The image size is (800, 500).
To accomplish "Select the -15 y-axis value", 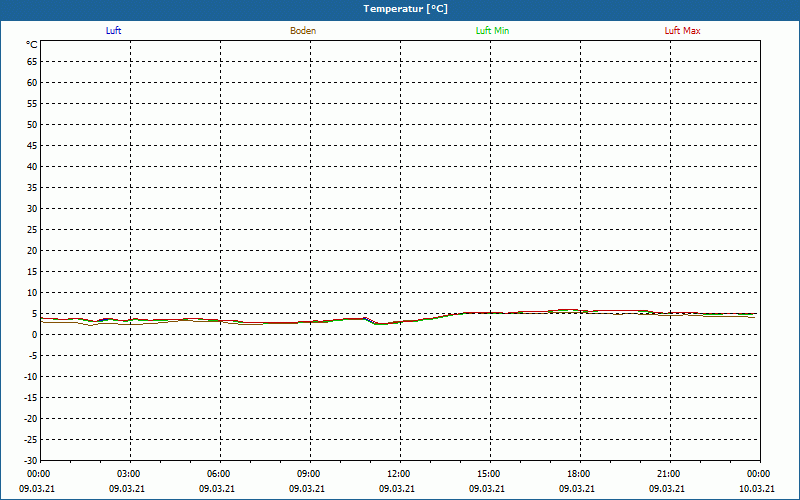I will [31, 398].
